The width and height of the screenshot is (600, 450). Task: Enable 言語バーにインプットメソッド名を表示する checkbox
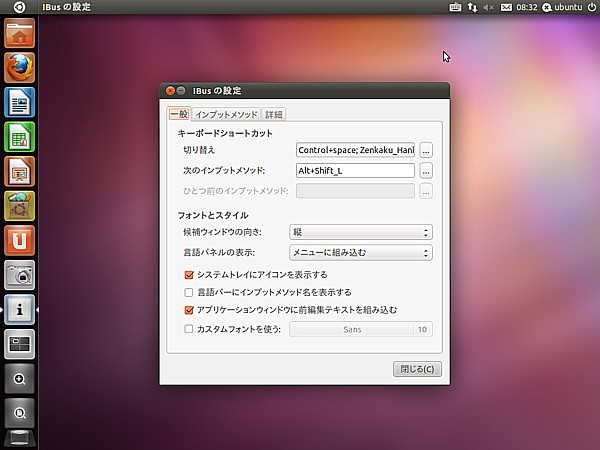click(x=189, y=292)
